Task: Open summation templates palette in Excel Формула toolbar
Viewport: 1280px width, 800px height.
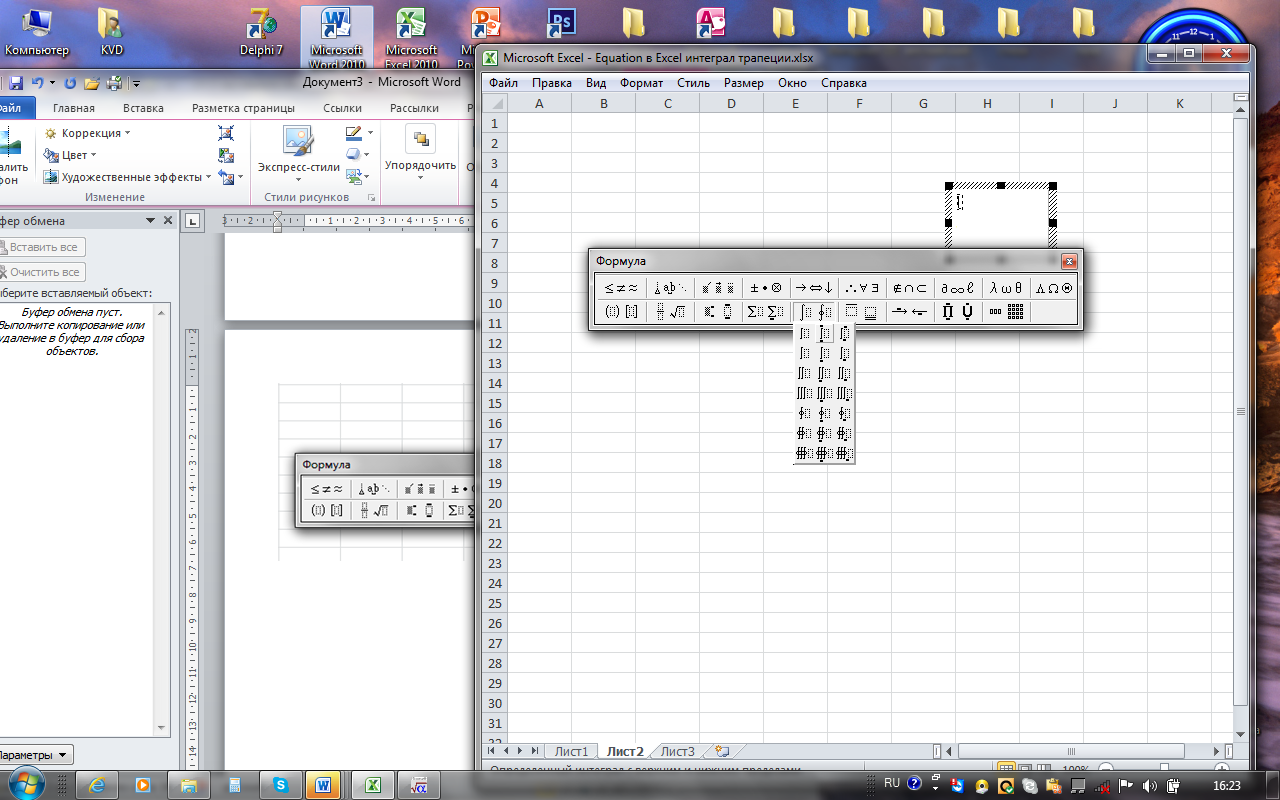Action: (766, 312)
